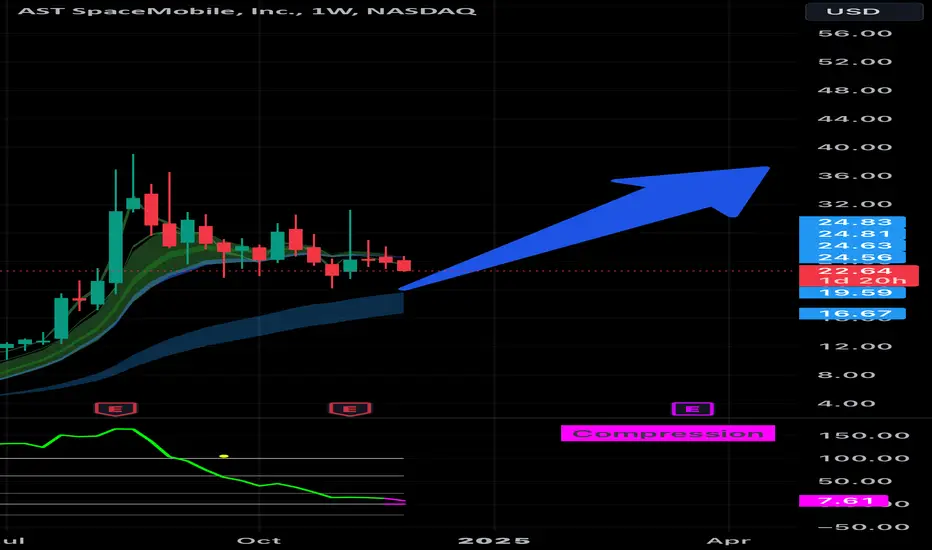Open the first red earnings E marker
This screenshot has width=932, height=550.
point(116,409)
